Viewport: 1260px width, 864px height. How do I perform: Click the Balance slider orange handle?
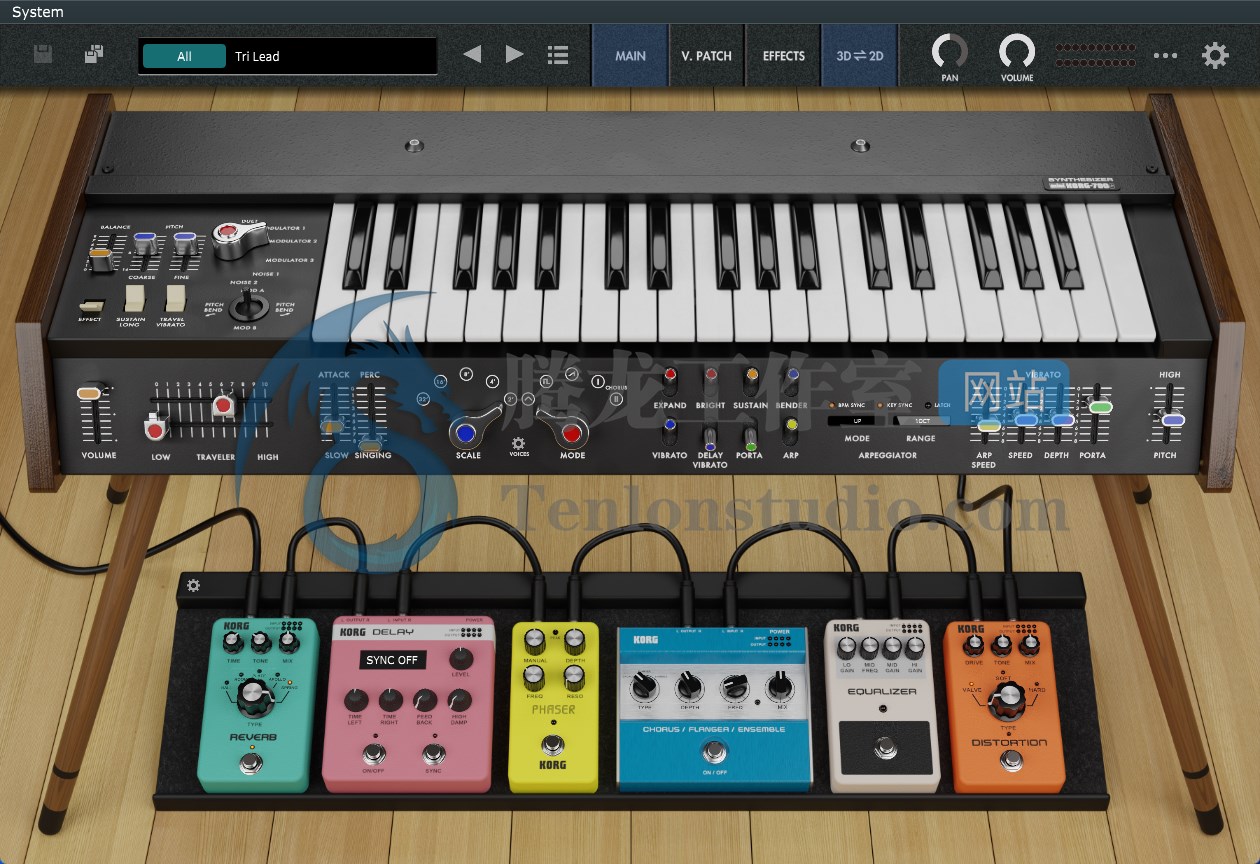(100, 261)
